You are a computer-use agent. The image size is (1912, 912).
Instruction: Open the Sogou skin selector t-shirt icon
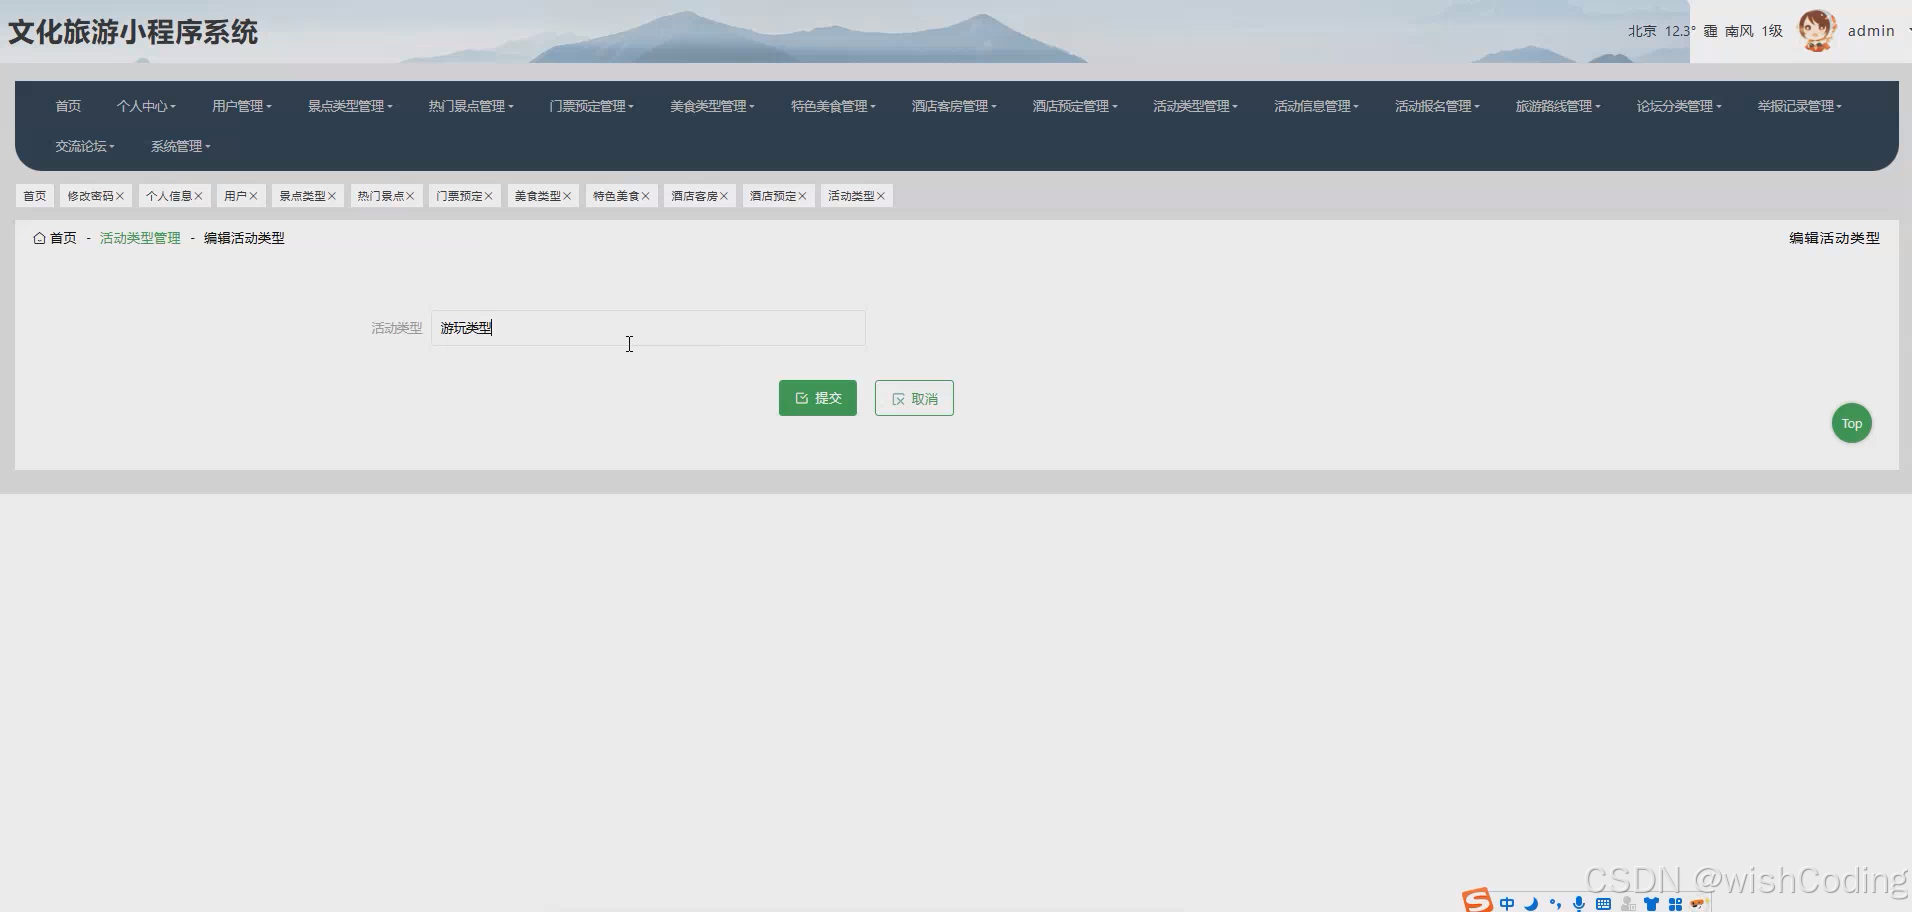click(1651, 903)
